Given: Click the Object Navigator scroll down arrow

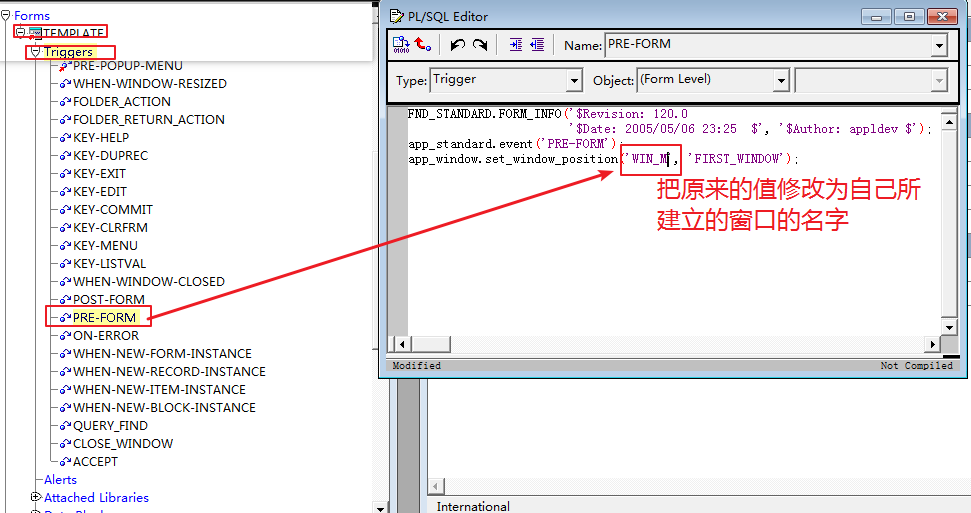Looking at the screenshot, I should click(x=379, y=507).
